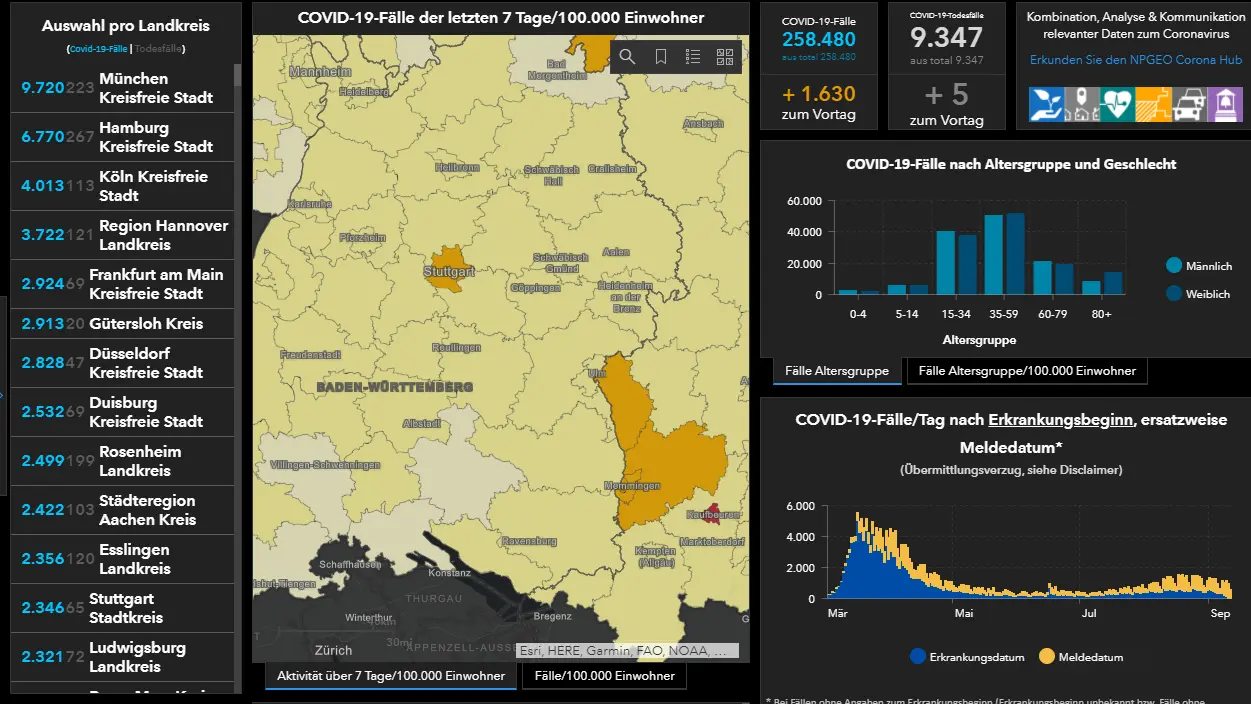Select Gütersloh Kreis list entry

(122, 323)
